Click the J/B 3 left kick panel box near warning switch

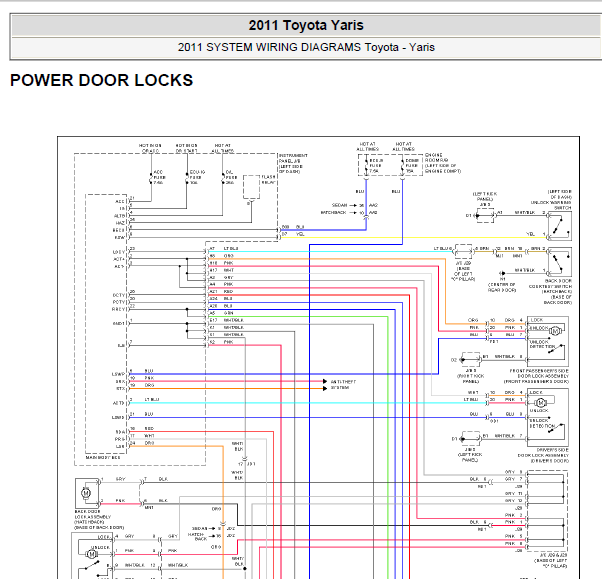point(485,216)
